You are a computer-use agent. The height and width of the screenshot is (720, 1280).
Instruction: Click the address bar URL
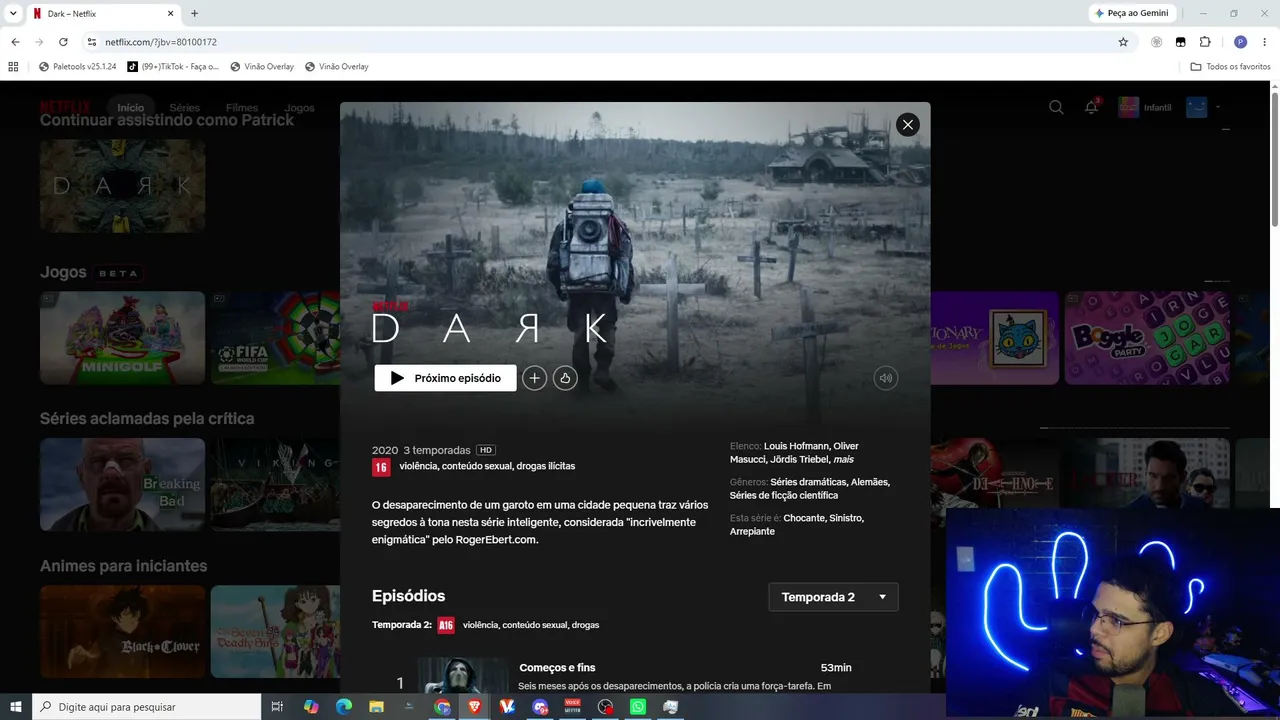point(161,42)
